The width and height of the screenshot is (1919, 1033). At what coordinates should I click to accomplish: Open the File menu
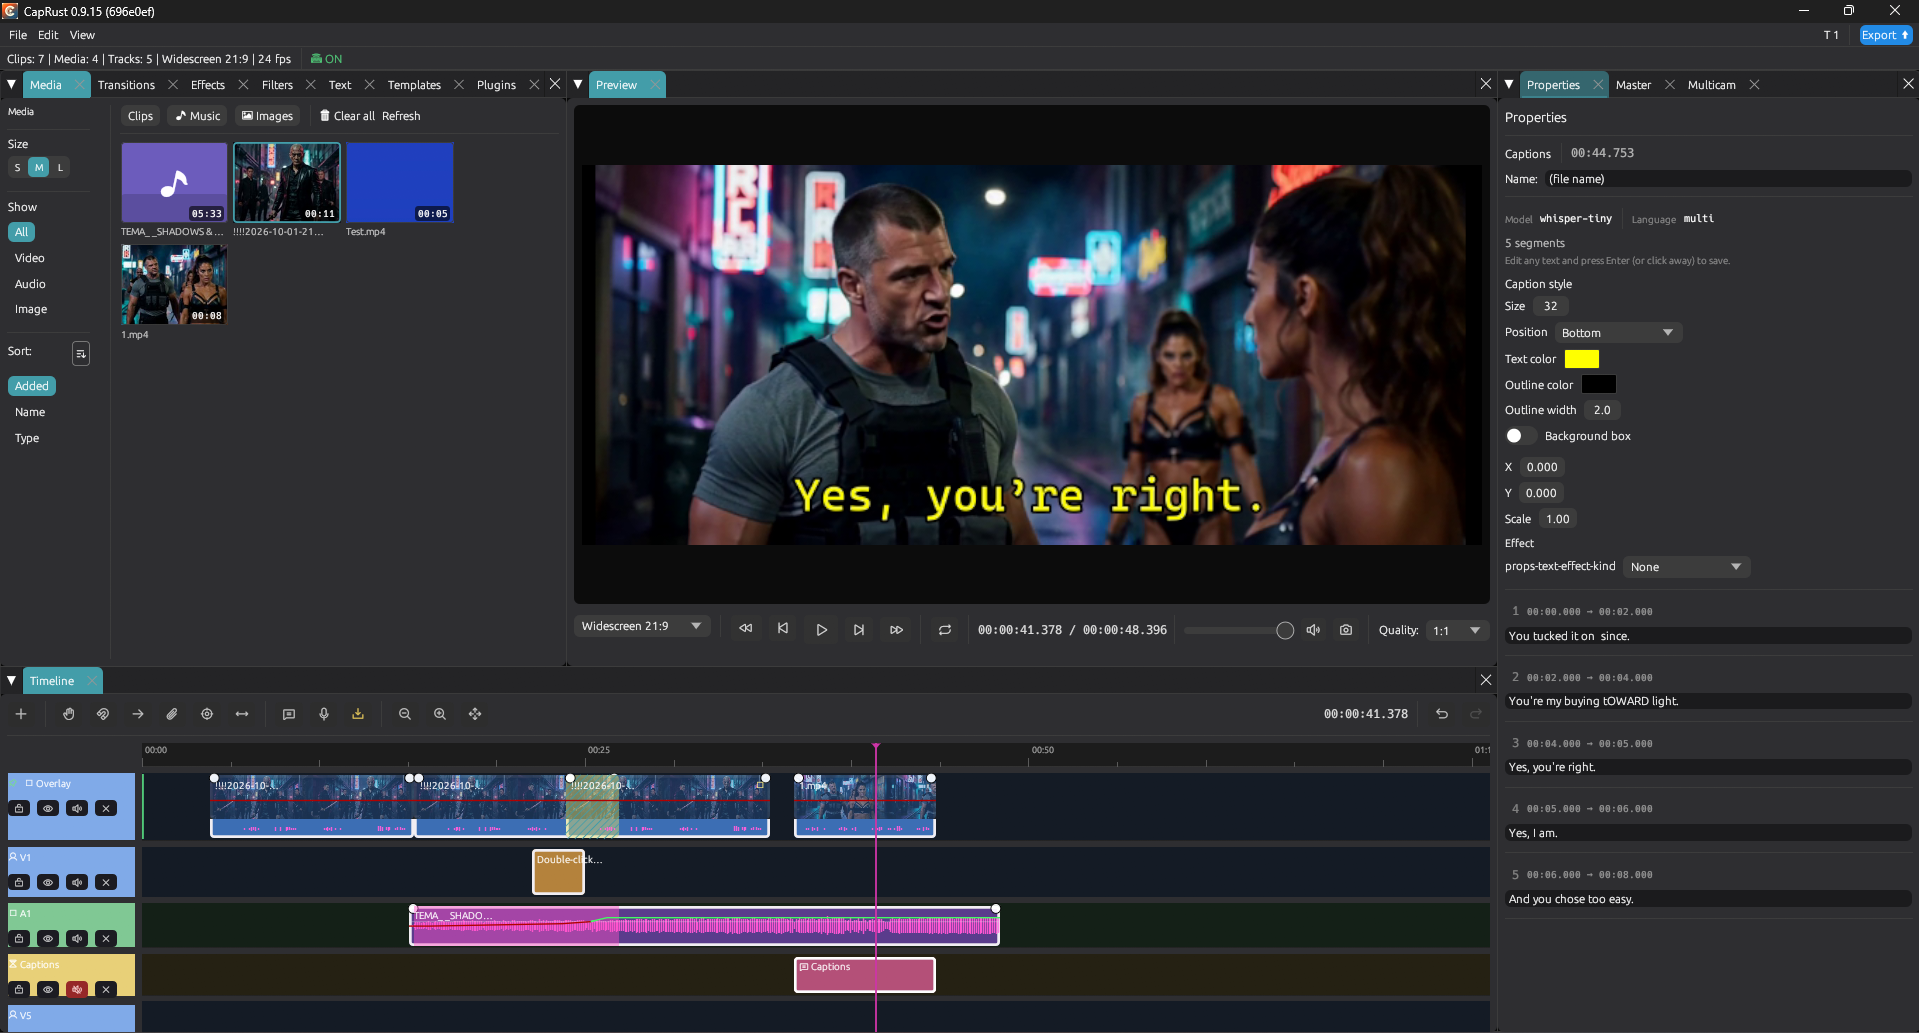(x=18, y=35)
